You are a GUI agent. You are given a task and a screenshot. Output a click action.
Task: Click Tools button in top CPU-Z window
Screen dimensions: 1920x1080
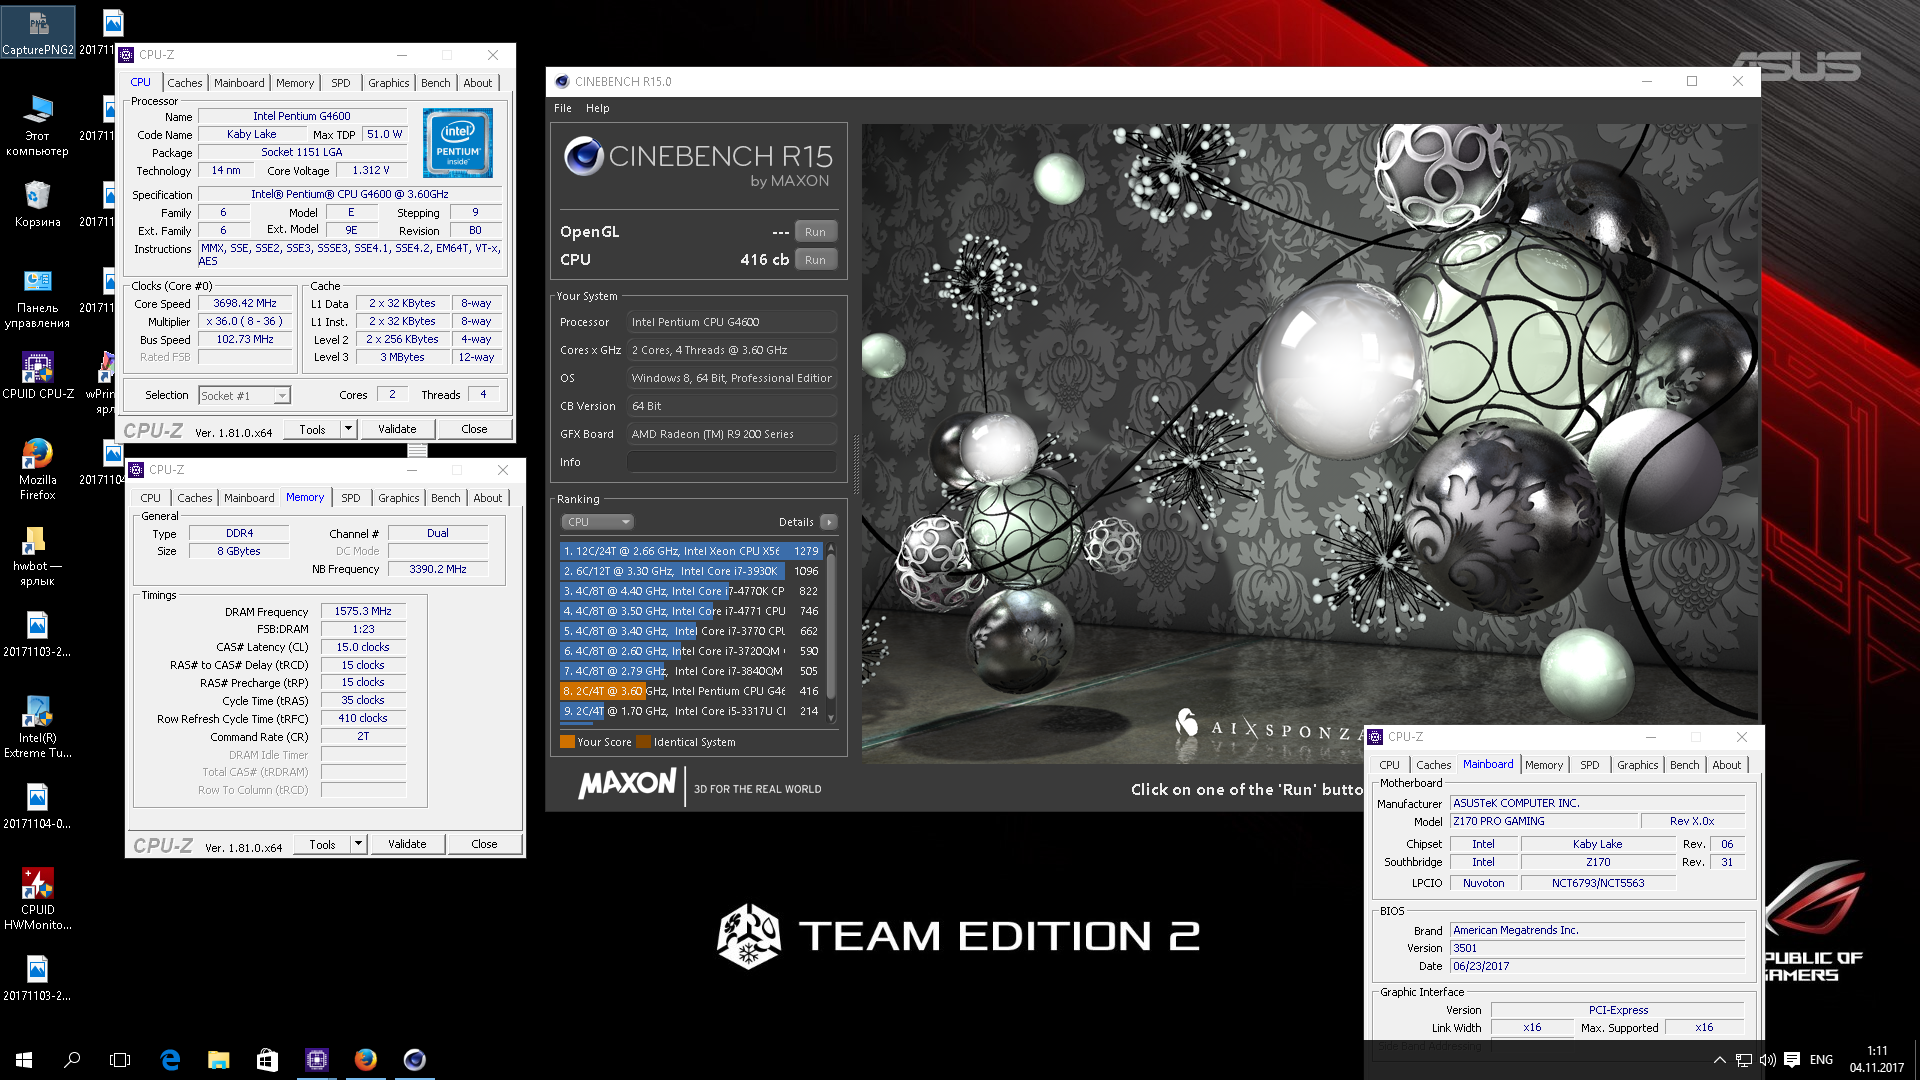[312, 429]
